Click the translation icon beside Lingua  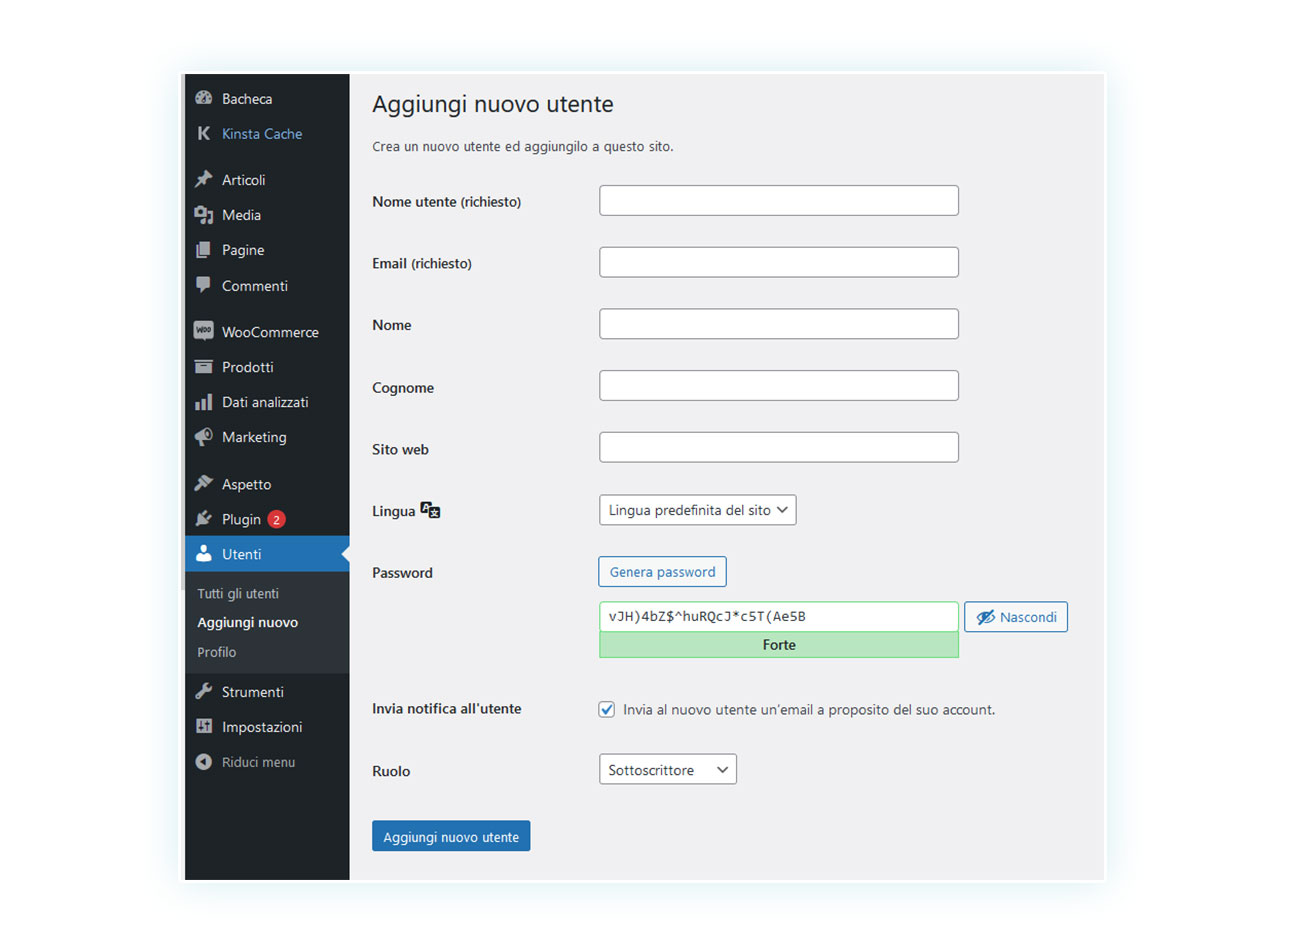(431, 510)
